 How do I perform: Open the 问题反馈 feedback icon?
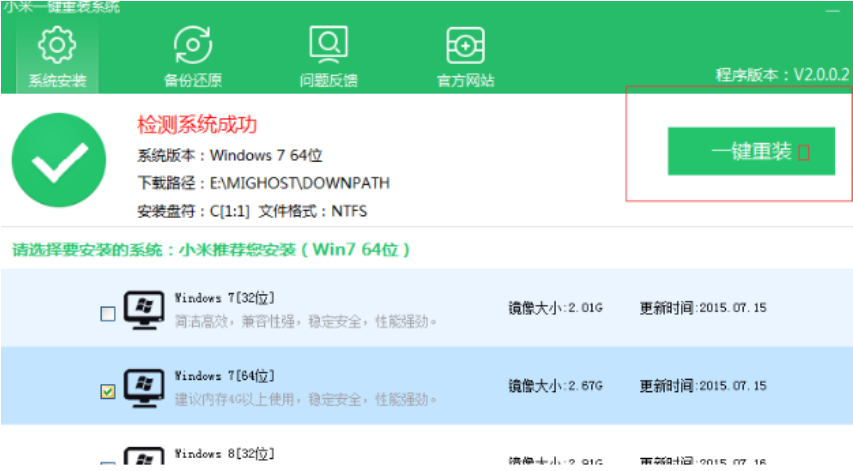pyautogui.click(x=329, y=45)
